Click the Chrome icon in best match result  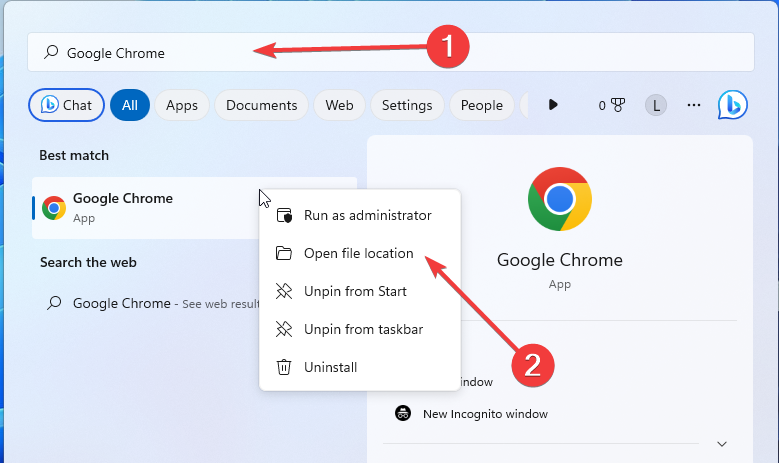tap(54, 208)
